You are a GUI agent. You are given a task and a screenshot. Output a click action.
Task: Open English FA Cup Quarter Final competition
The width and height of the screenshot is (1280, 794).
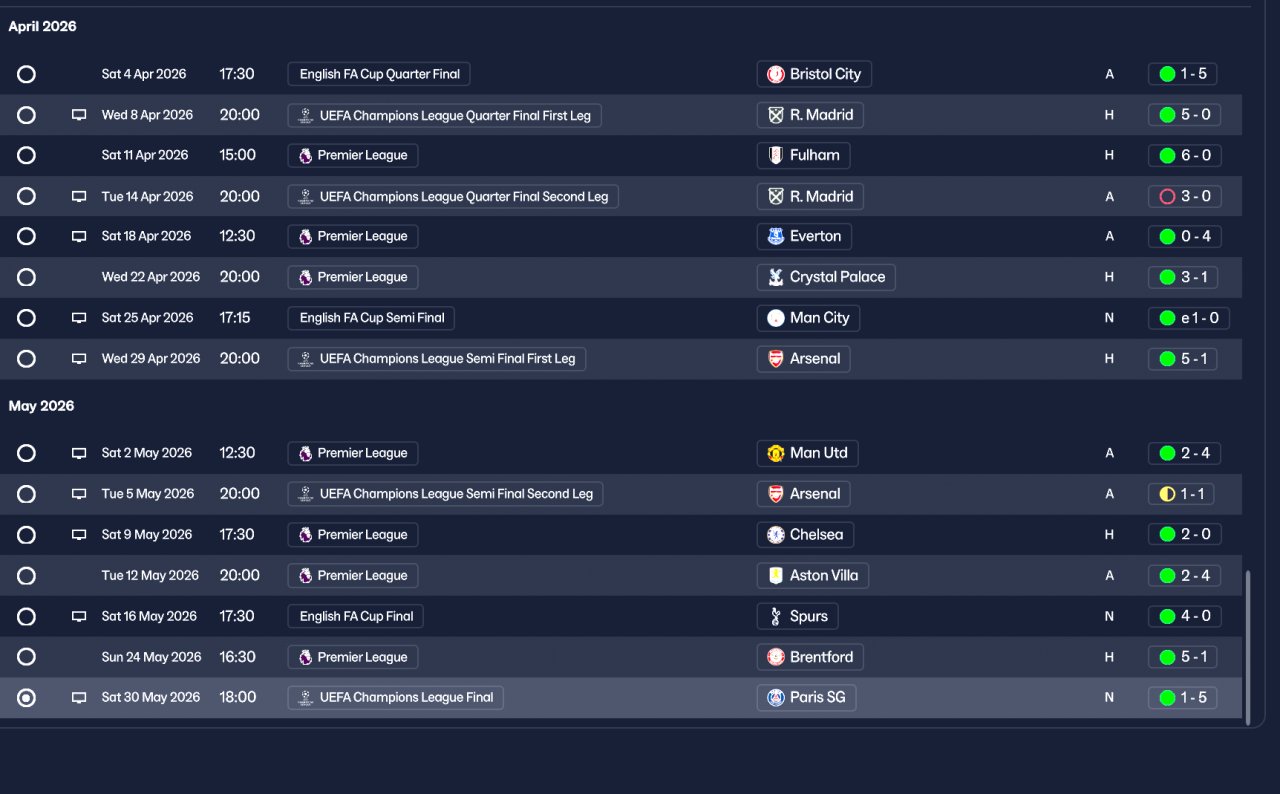[x=379, y=74]
